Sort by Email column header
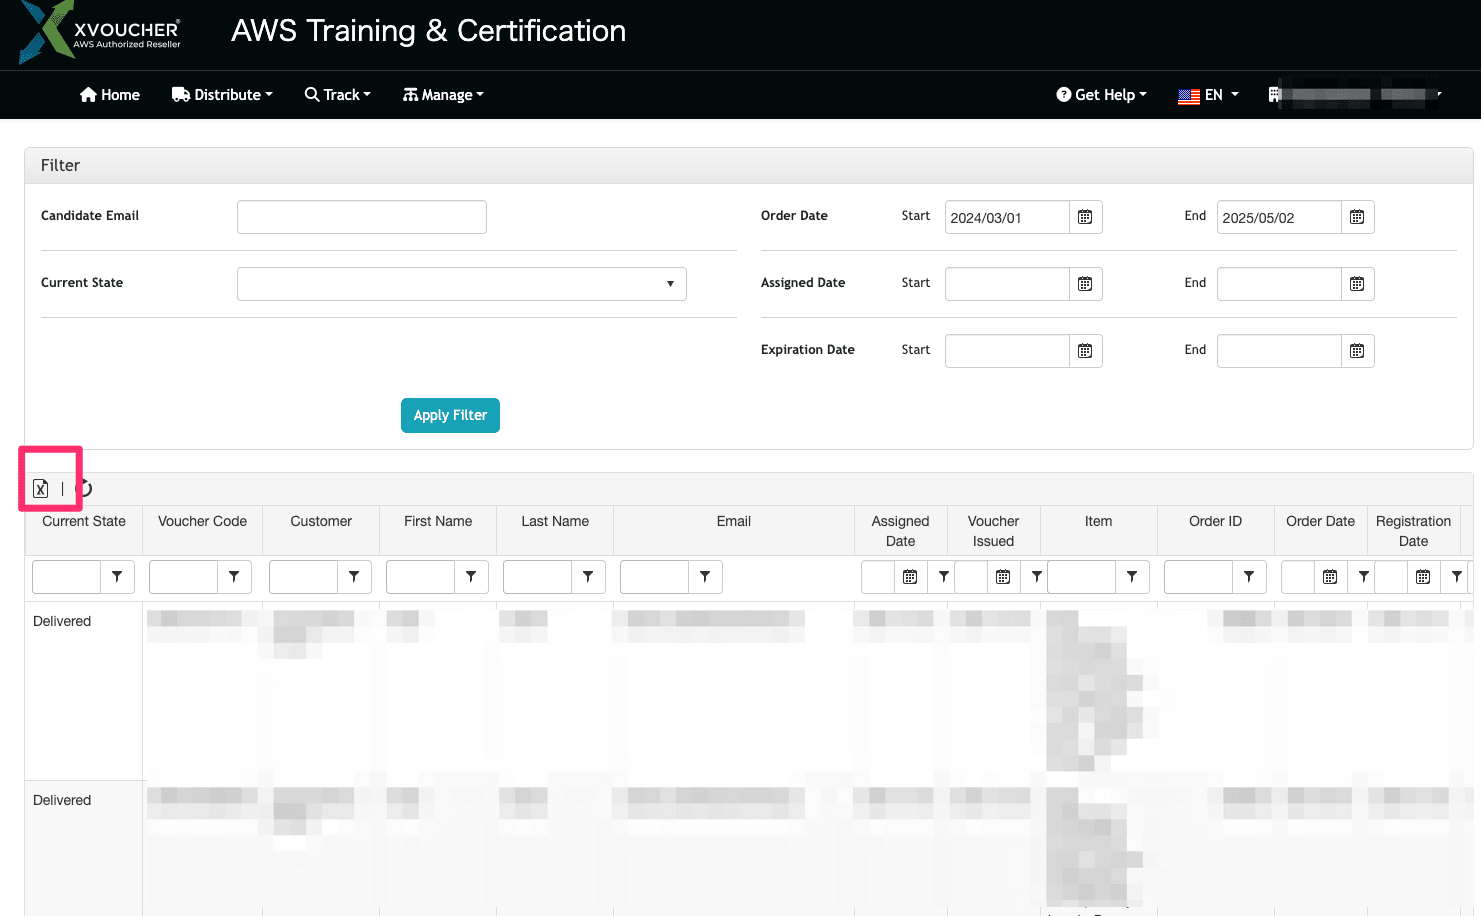This screenshot has width=1481, height=916. click(734, 521)
